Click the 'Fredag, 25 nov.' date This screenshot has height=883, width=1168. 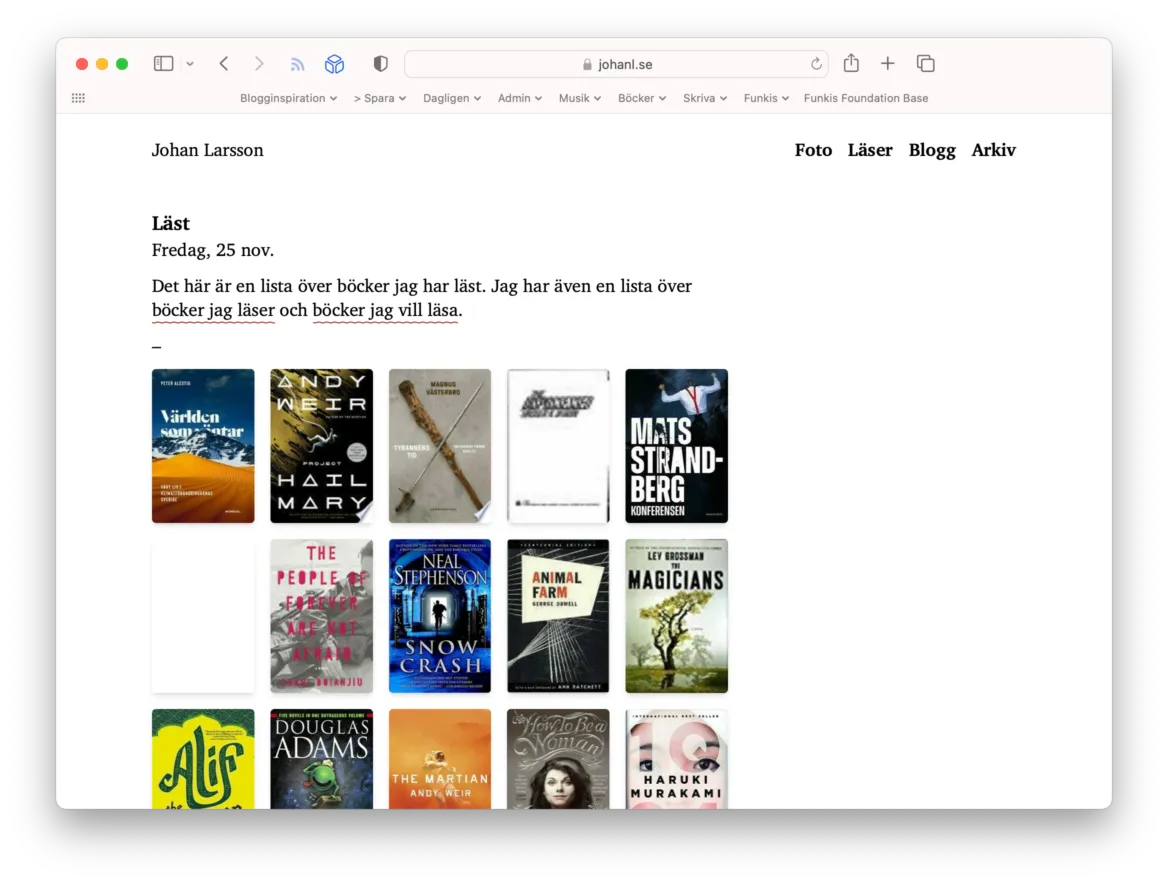pyautogui.click(x=213, y=250)
